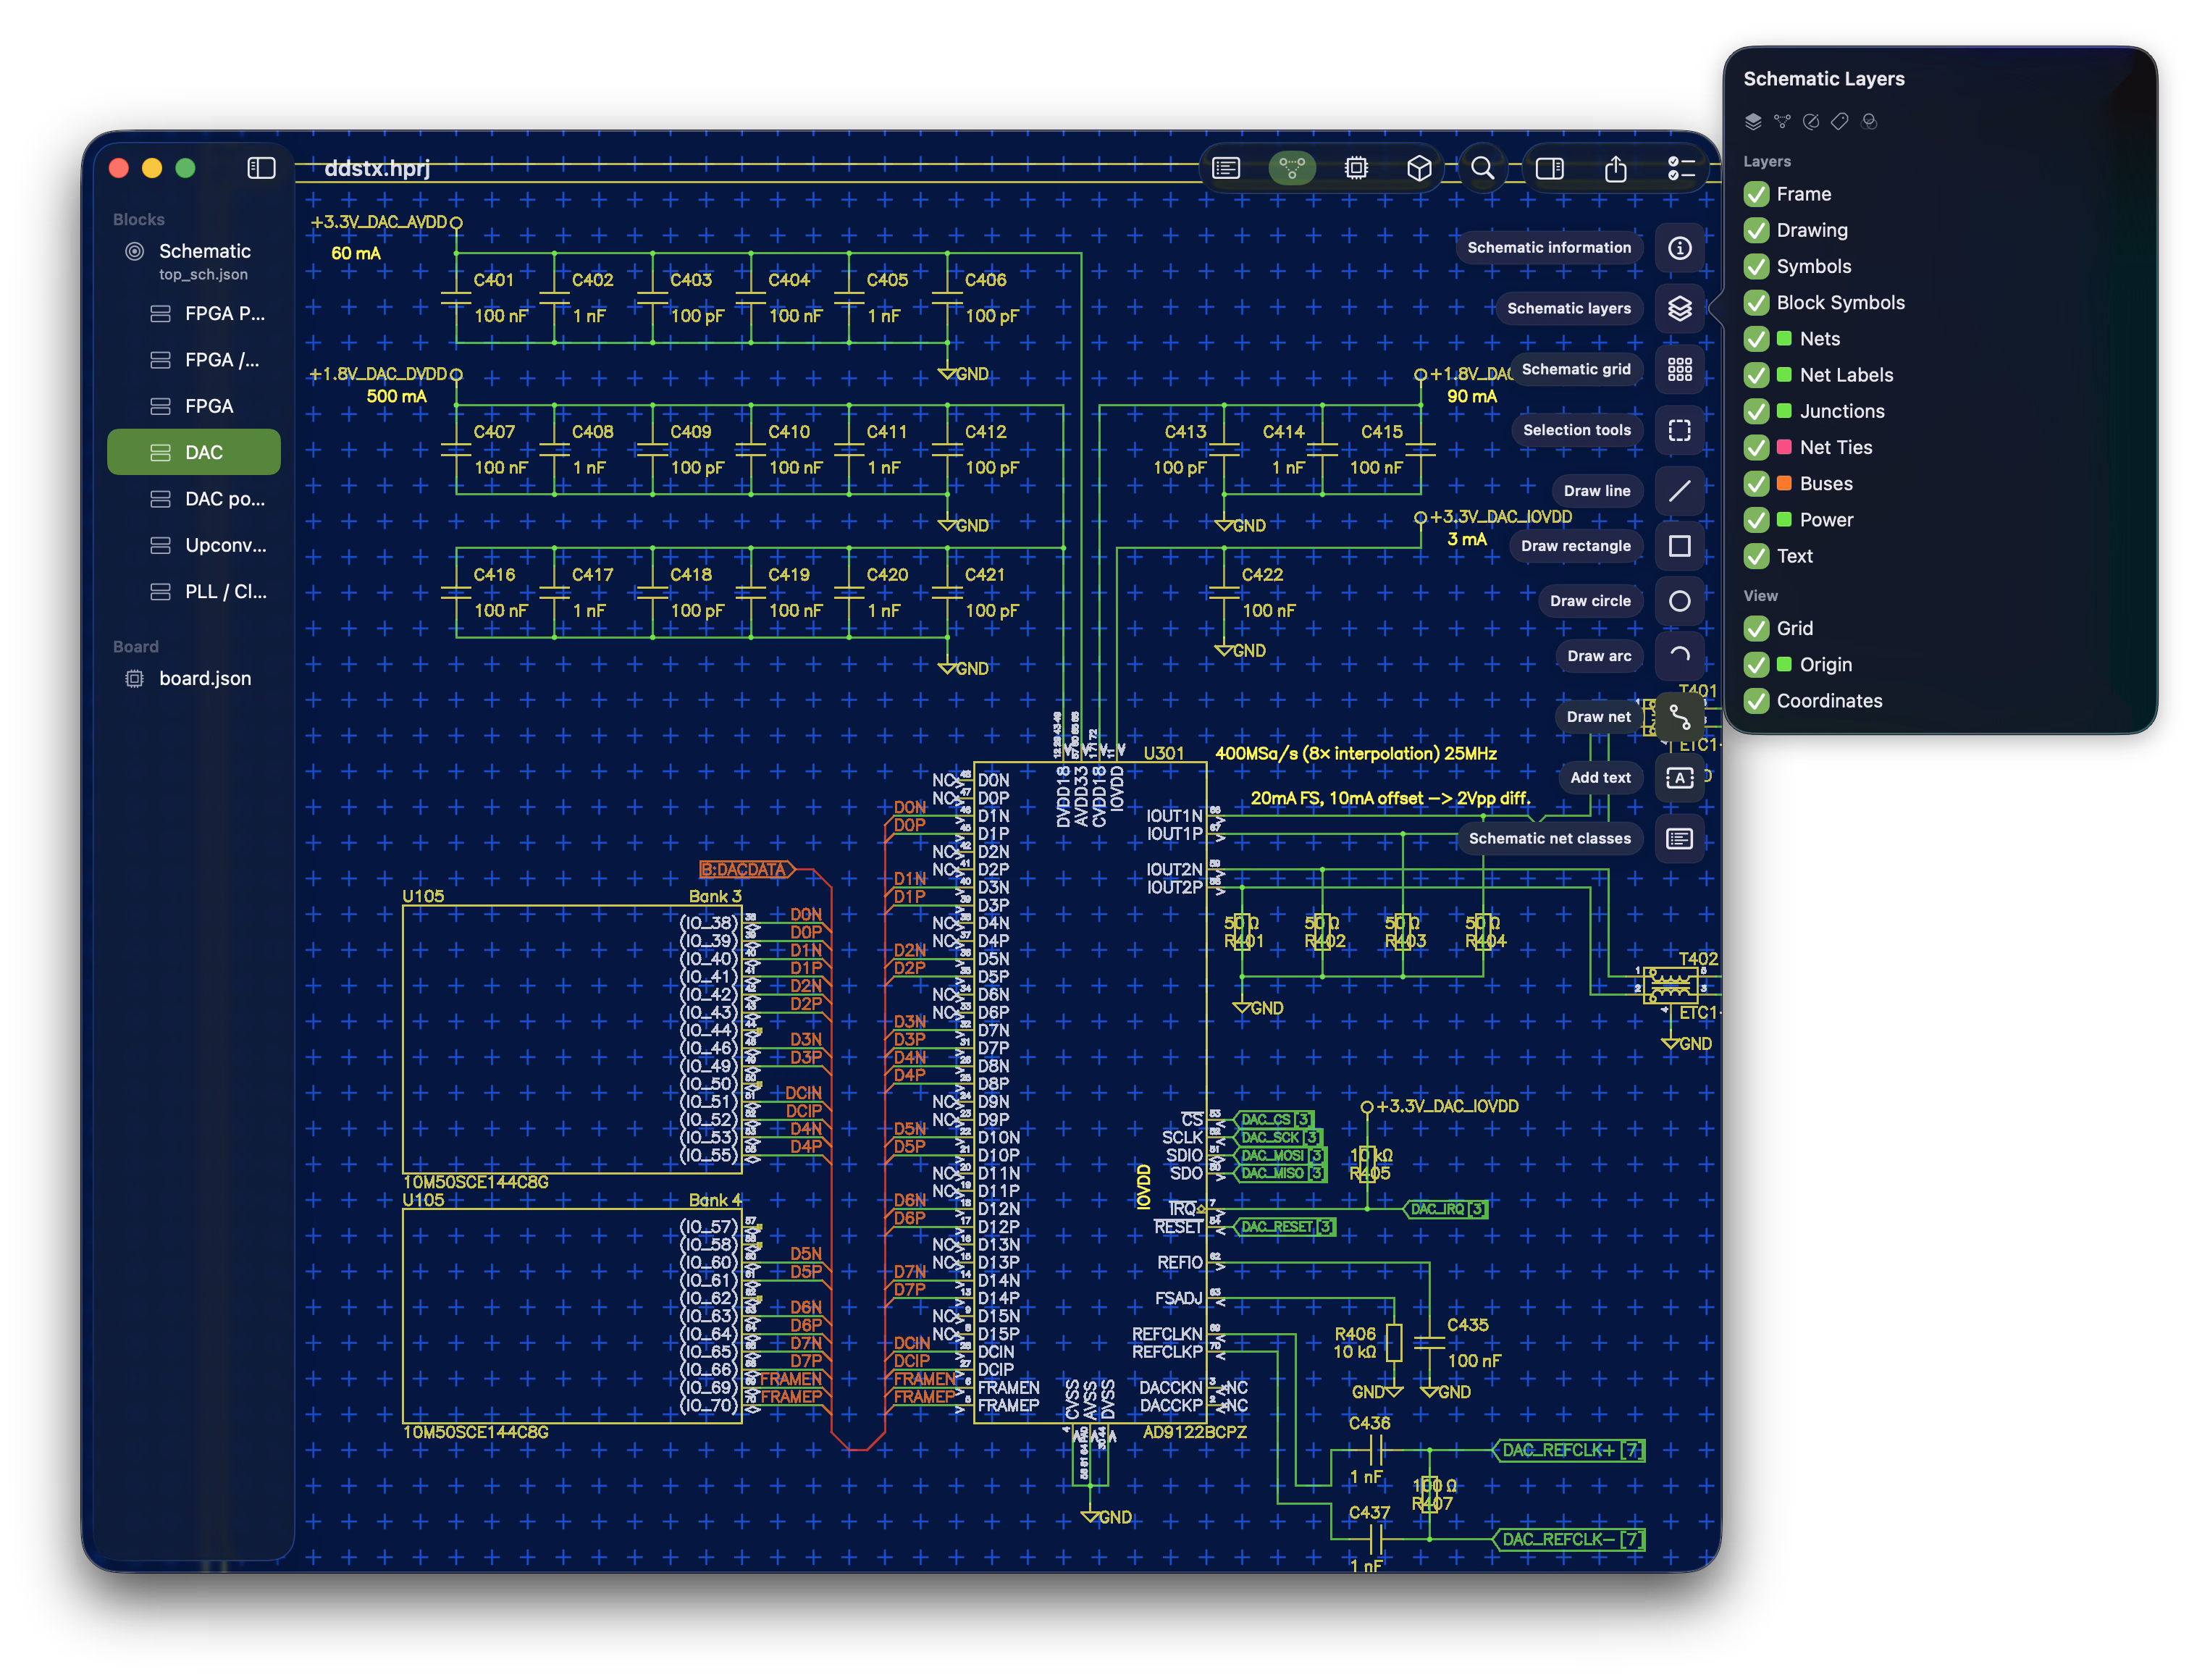Select the PLL / Cl... block in sidebar
The width and height of the screenshot is (2210, 1680).
(x=193, y=592)
